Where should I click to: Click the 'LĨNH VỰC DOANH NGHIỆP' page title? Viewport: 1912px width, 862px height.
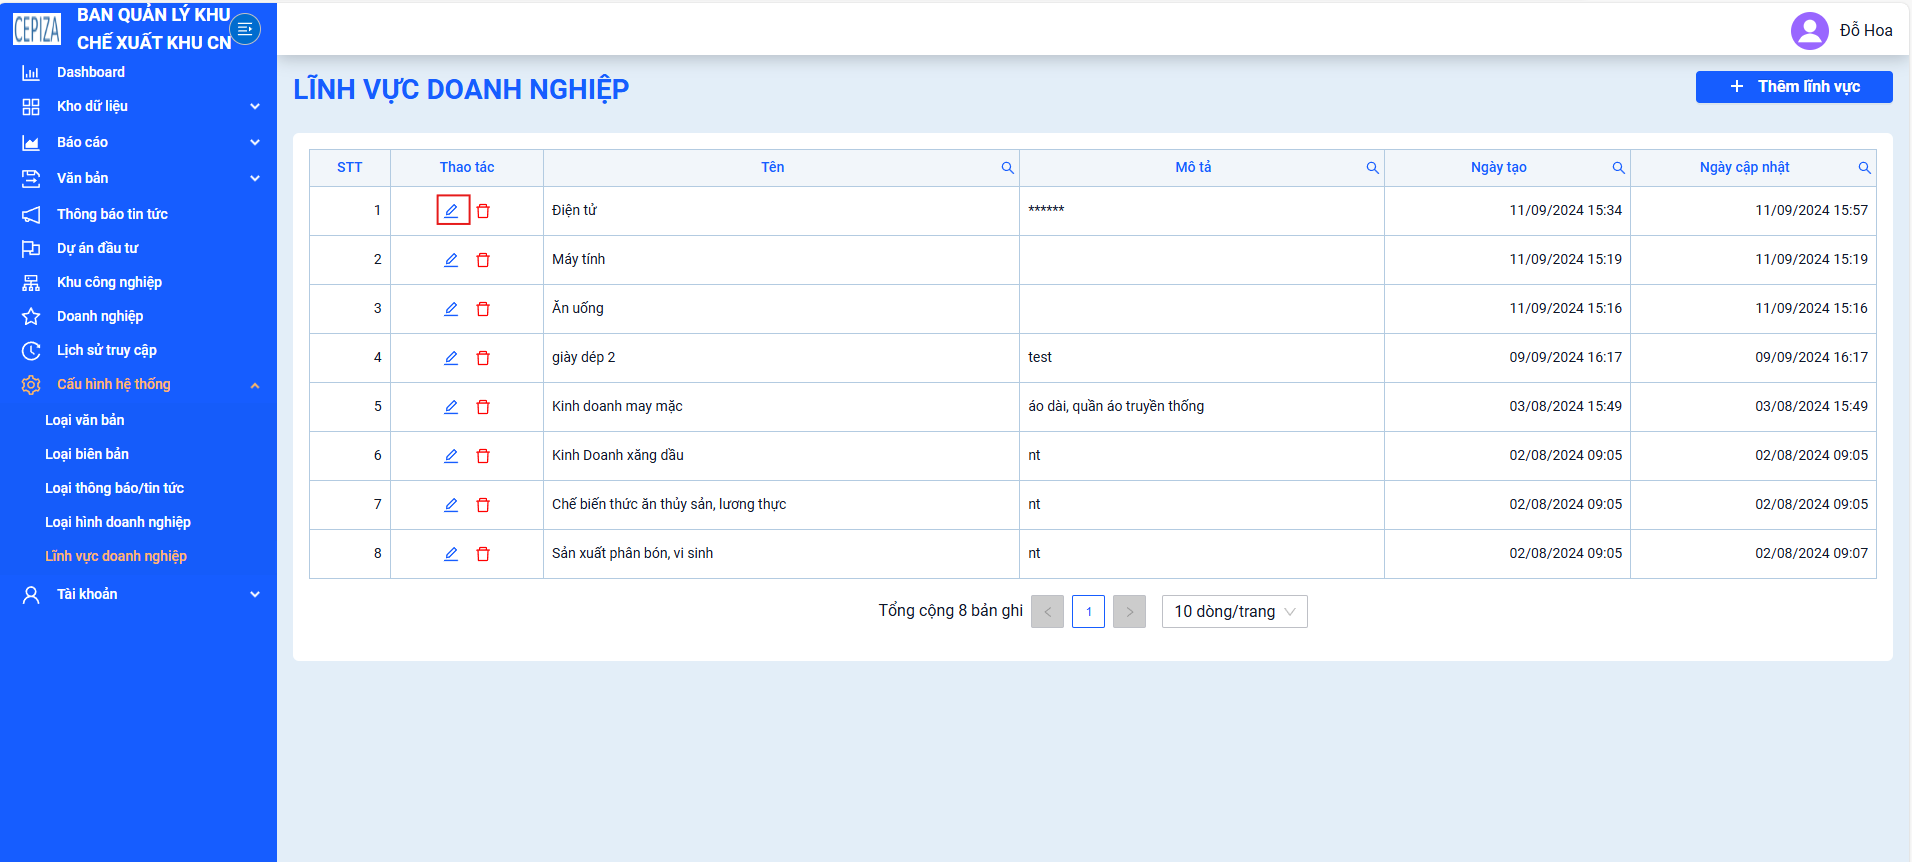pyautogui.click(x=461, y=89)
